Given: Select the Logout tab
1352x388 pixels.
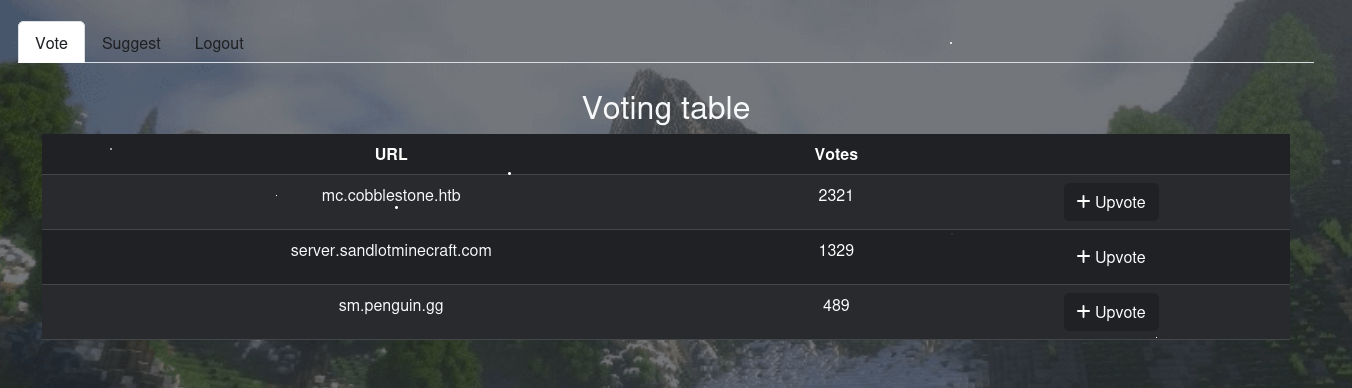Looking at the screenshot, I should 219,43.
